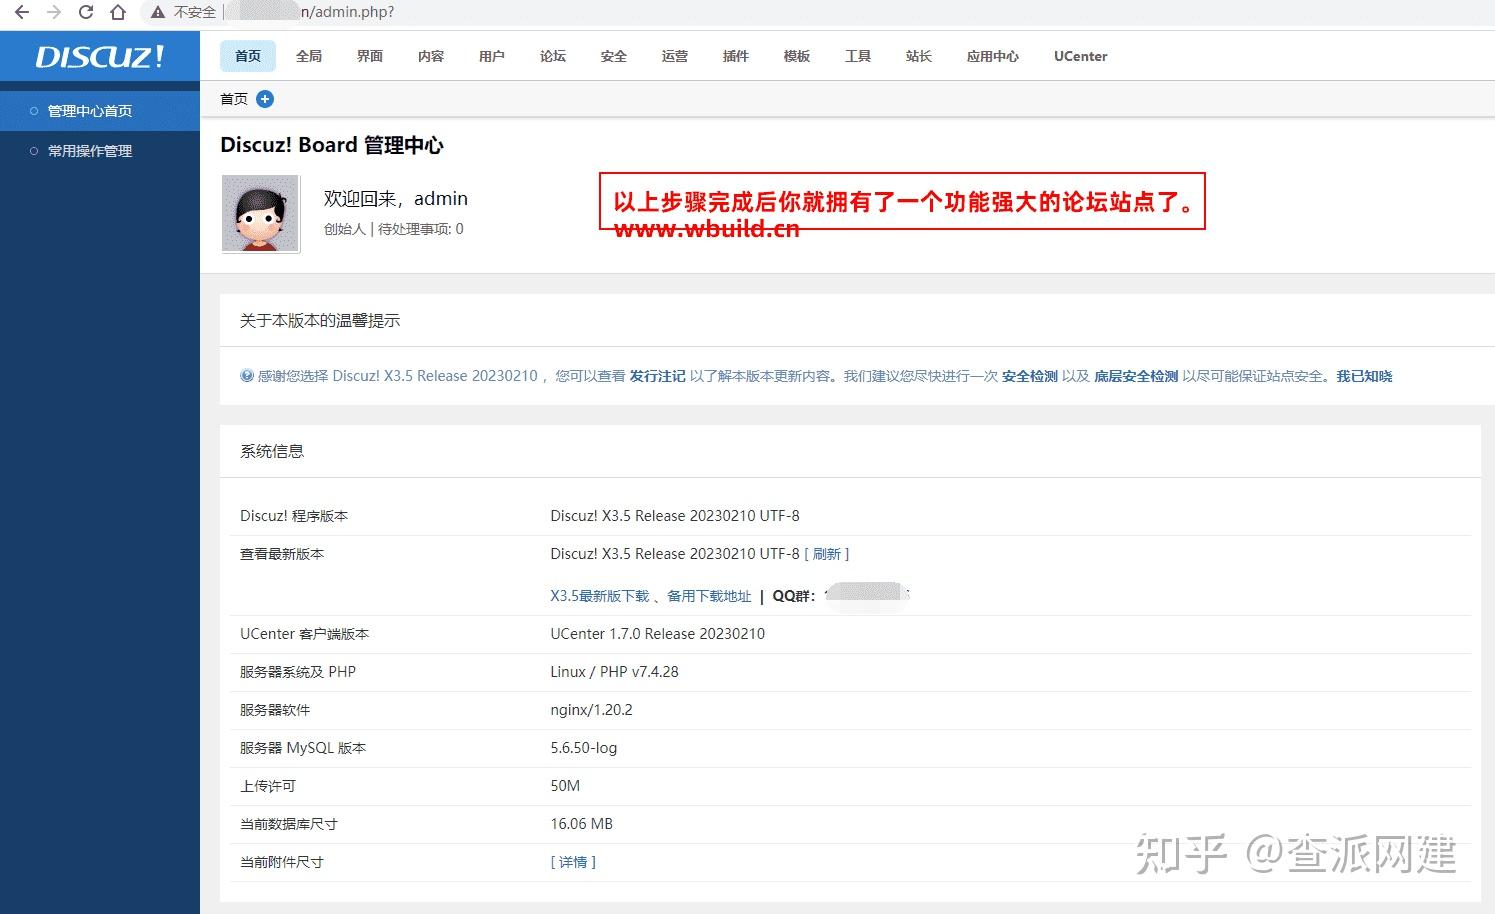Image resolution: width=1495 pixels, height=914 pixels.
Task: Switch to the 插件 tab
Action: pos(735,56)
